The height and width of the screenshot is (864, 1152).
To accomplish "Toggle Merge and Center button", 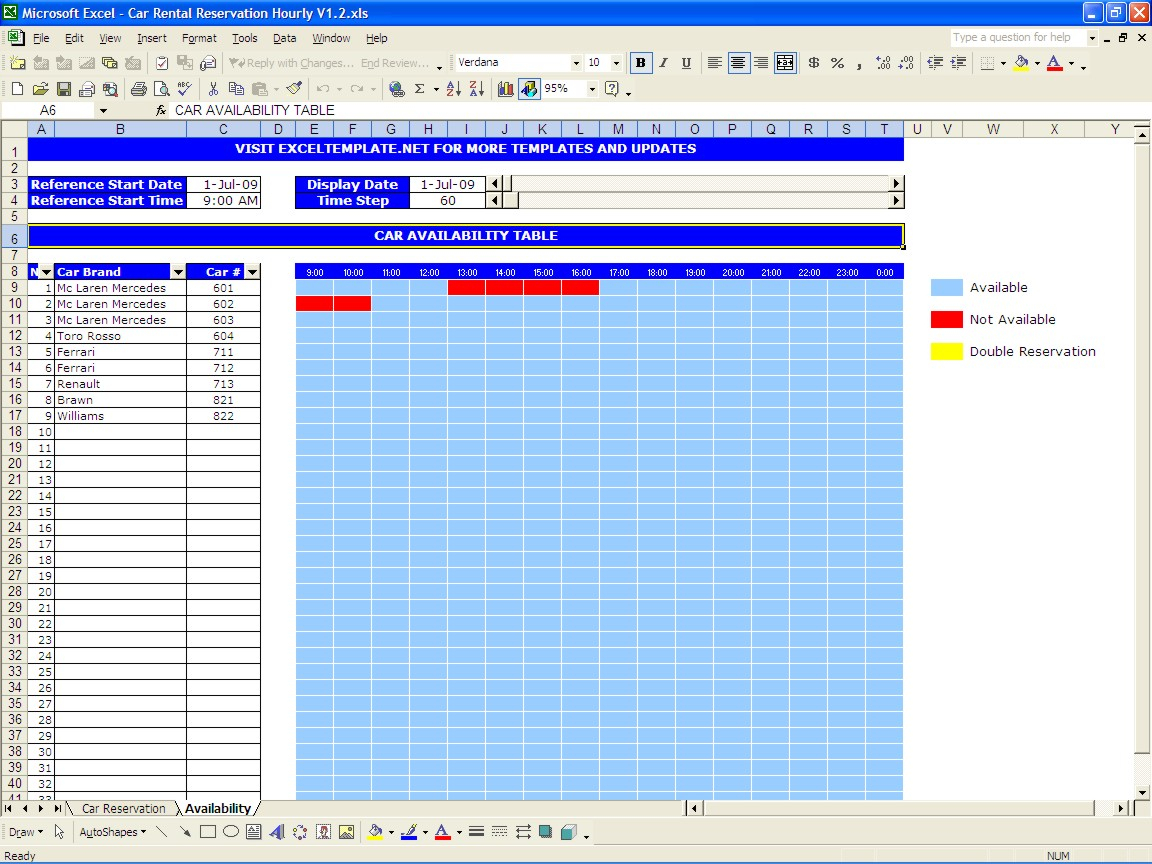I will pos(785,63).
